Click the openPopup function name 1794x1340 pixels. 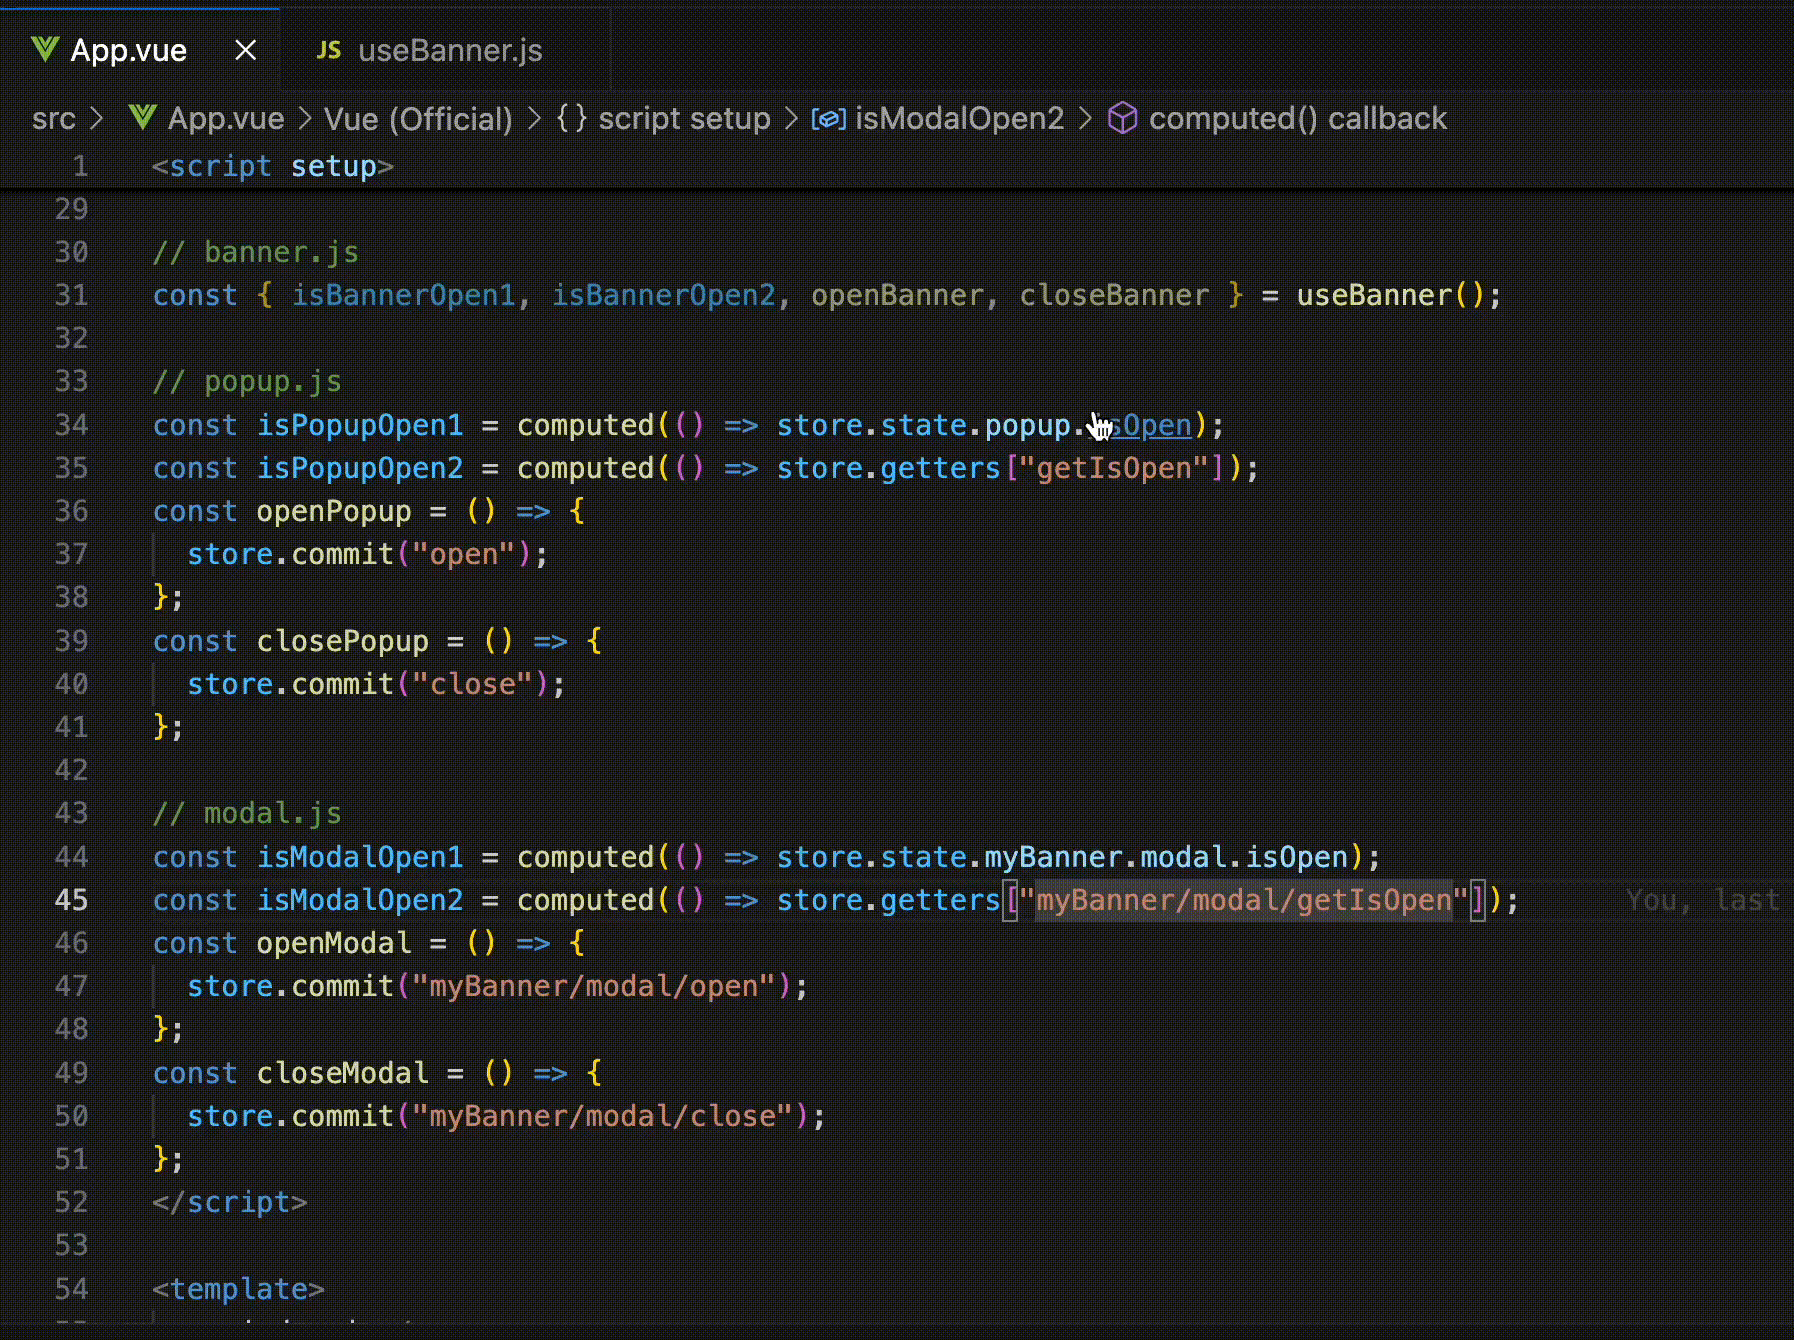click(x=334, y=511)
